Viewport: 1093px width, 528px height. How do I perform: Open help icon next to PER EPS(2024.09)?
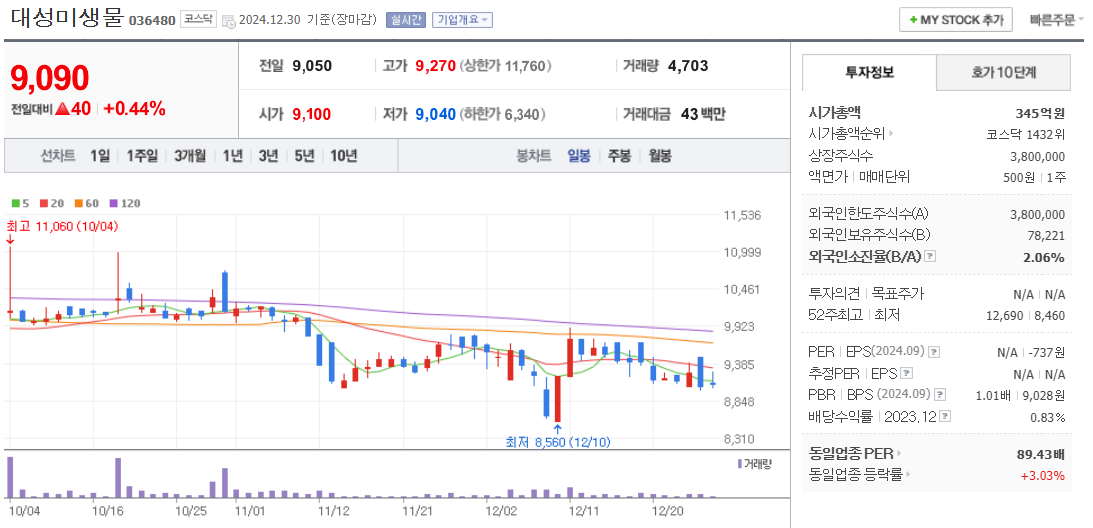(934, 352)
